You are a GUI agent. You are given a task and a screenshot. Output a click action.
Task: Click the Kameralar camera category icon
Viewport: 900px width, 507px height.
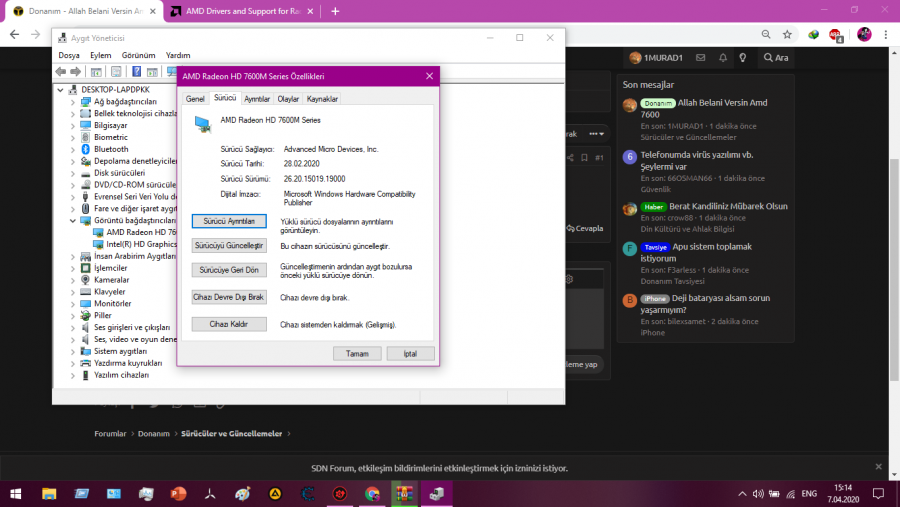[86, 280]
